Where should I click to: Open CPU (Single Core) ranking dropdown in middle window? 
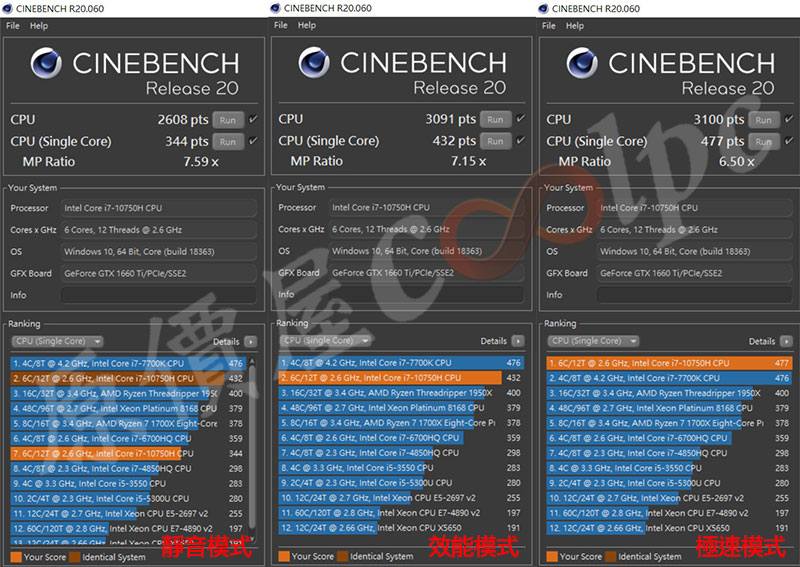[326, 340]
